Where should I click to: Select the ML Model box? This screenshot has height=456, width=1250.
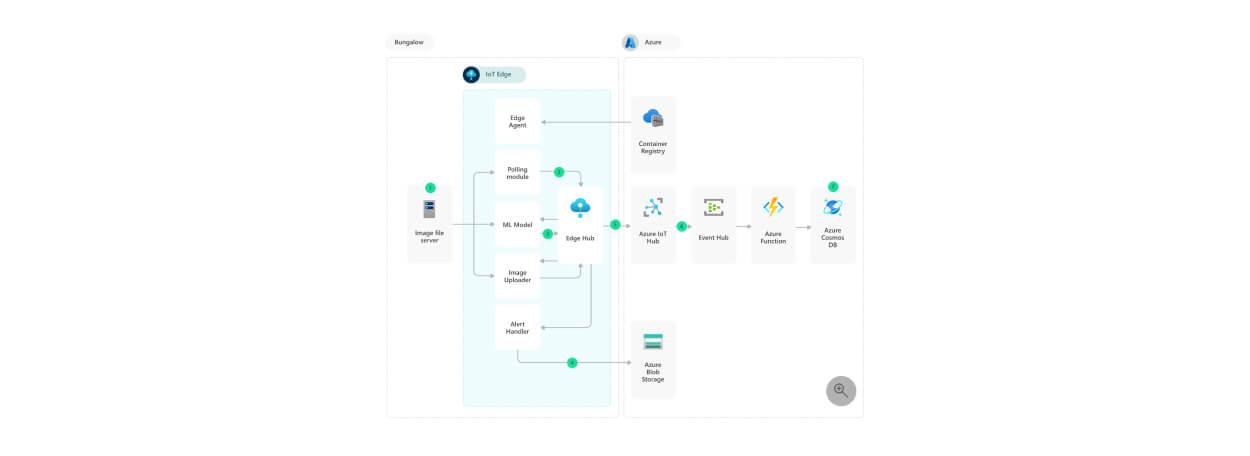(x=518, y=225)
